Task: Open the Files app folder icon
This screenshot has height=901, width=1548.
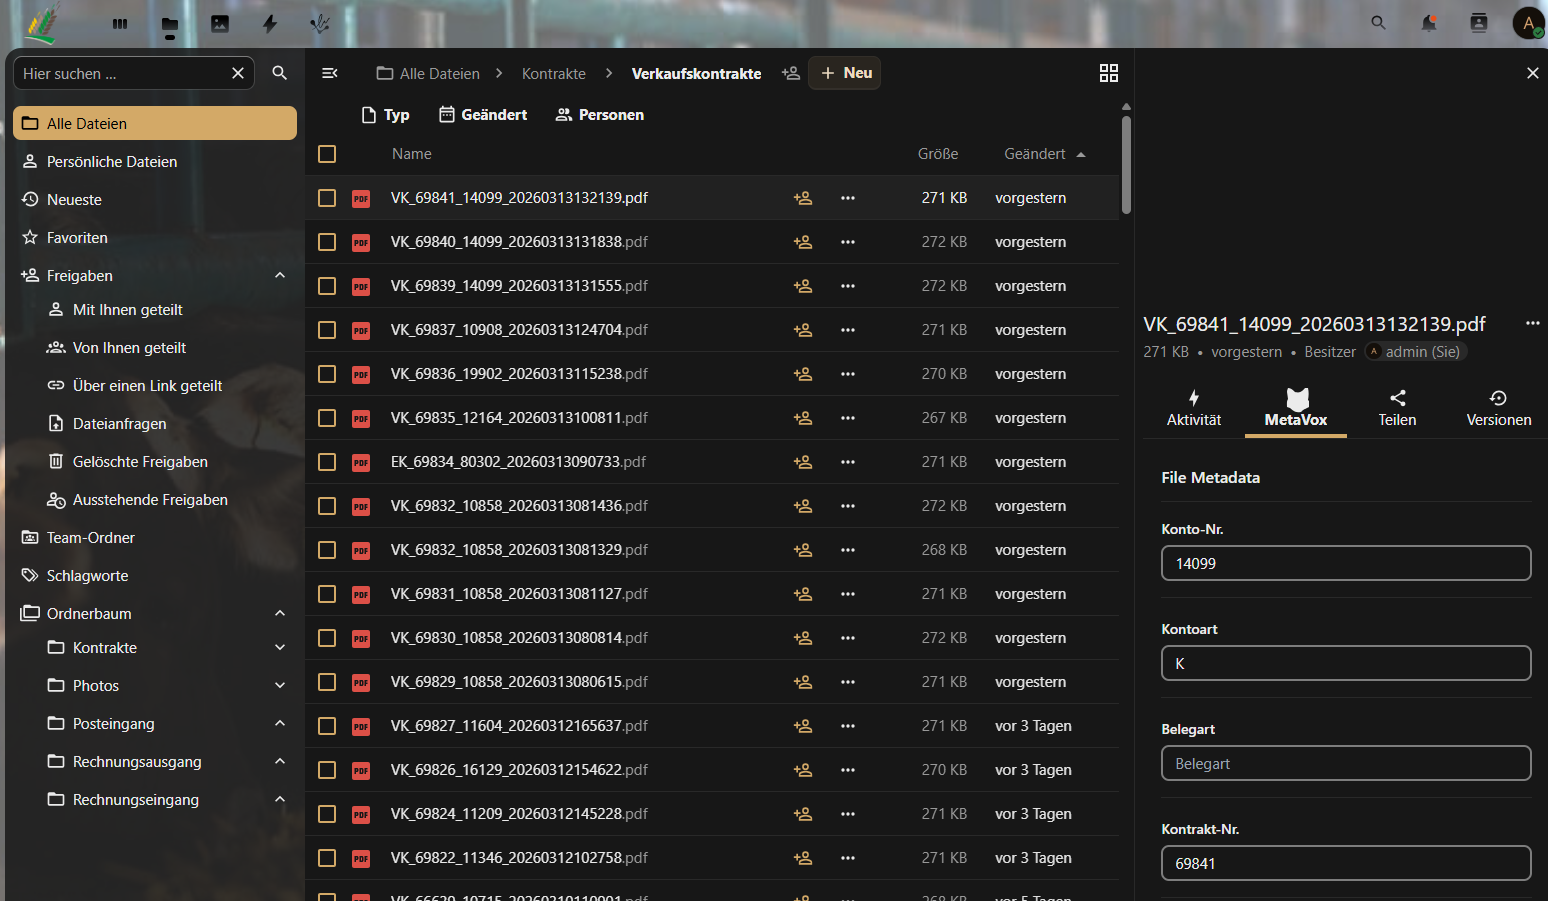Action: pos(170,24)
